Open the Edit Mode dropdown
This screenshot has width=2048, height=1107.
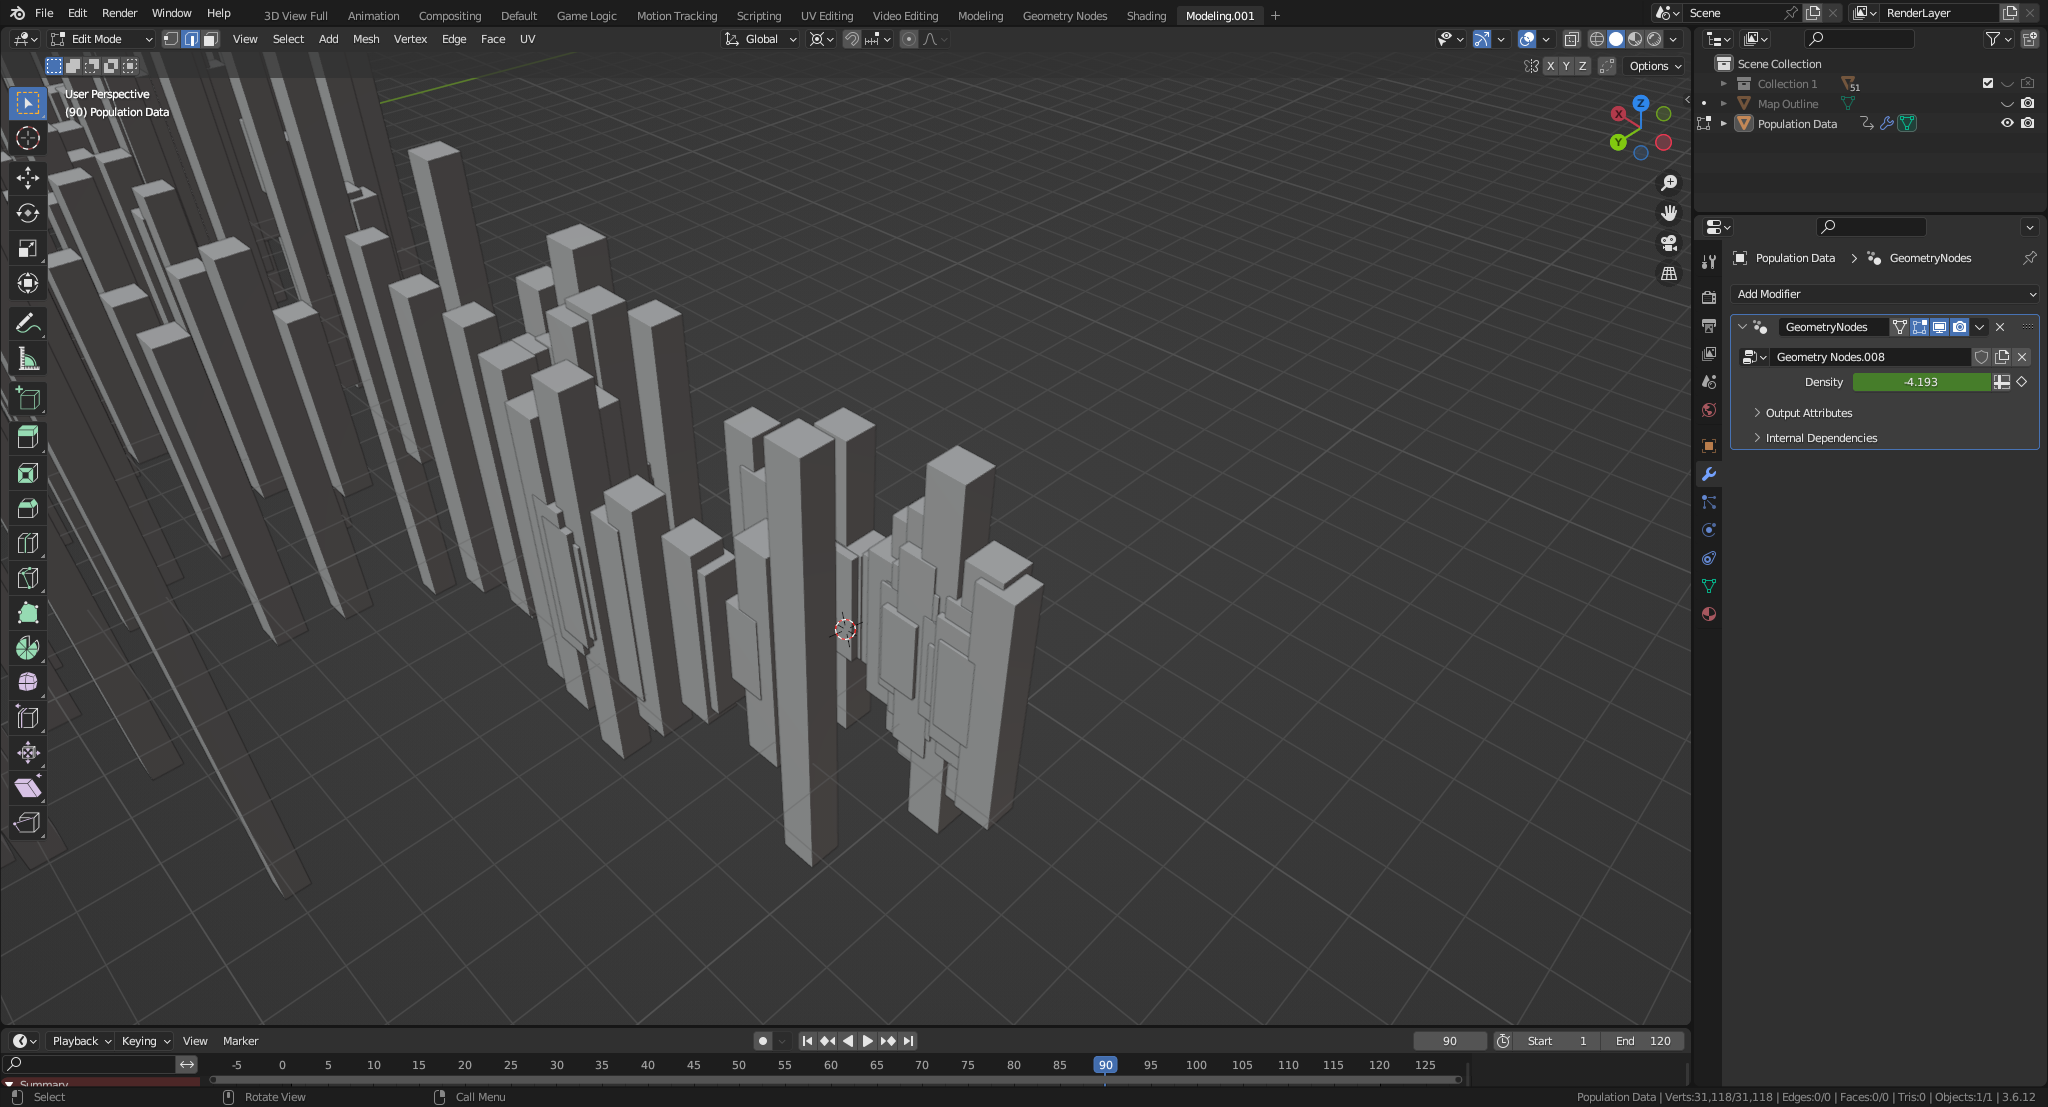pos(102,39)
